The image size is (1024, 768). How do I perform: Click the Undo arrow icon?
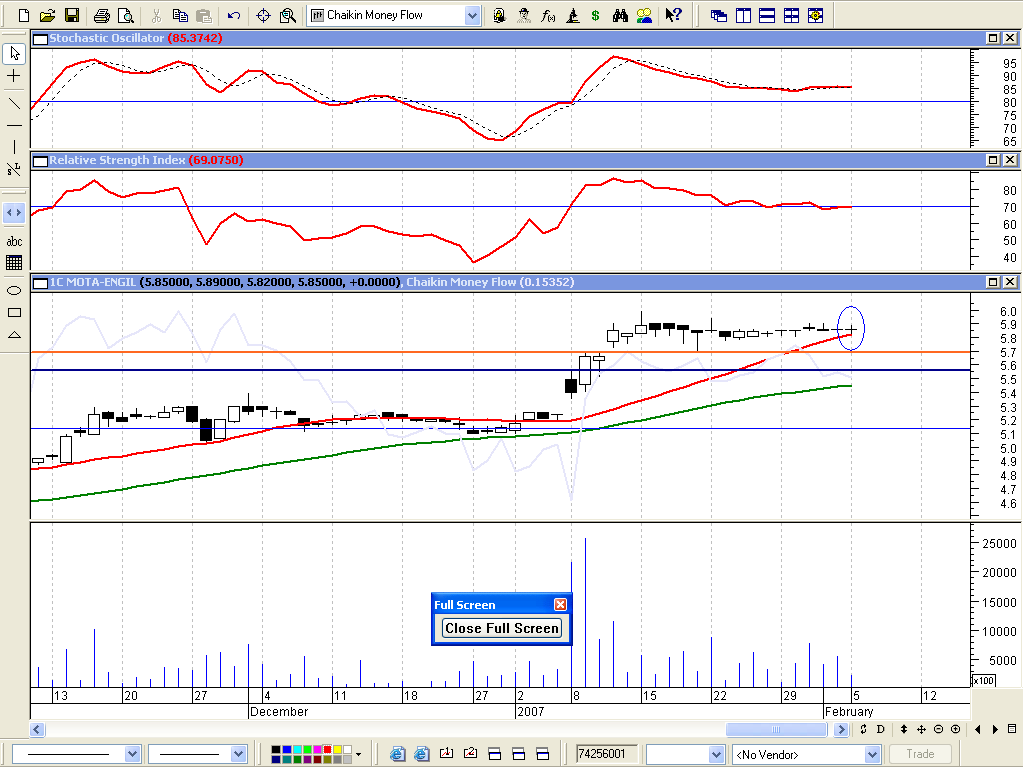(233, 16)
